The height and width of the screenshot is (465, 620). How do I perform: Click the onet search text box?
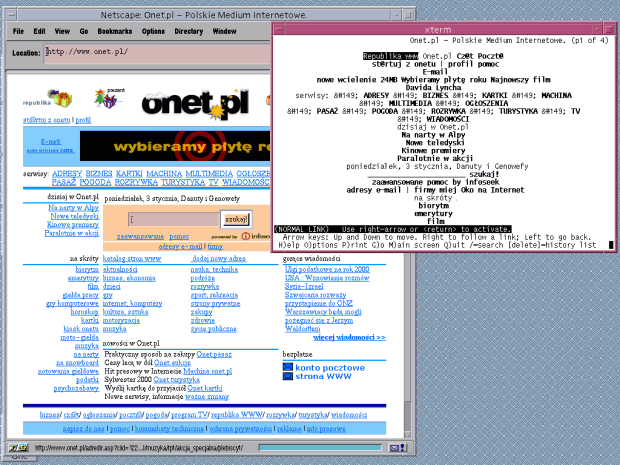[173, 219]
